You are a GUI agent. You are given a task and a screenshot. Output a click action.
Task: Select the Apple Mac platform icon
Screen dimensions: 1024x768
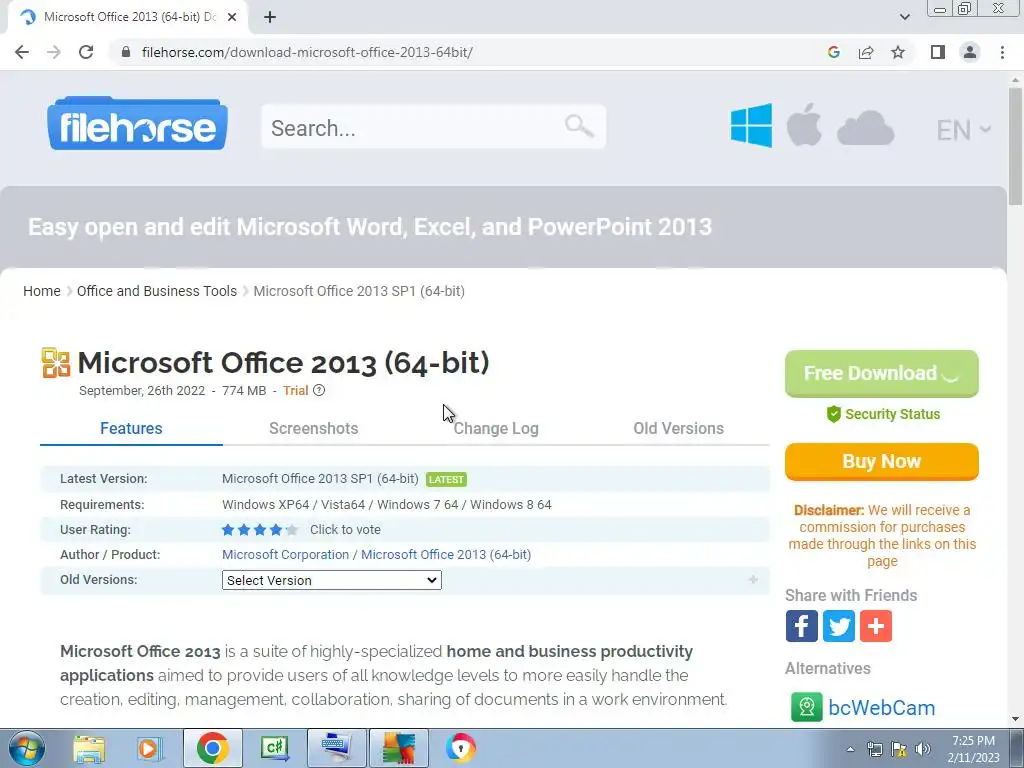804,125
